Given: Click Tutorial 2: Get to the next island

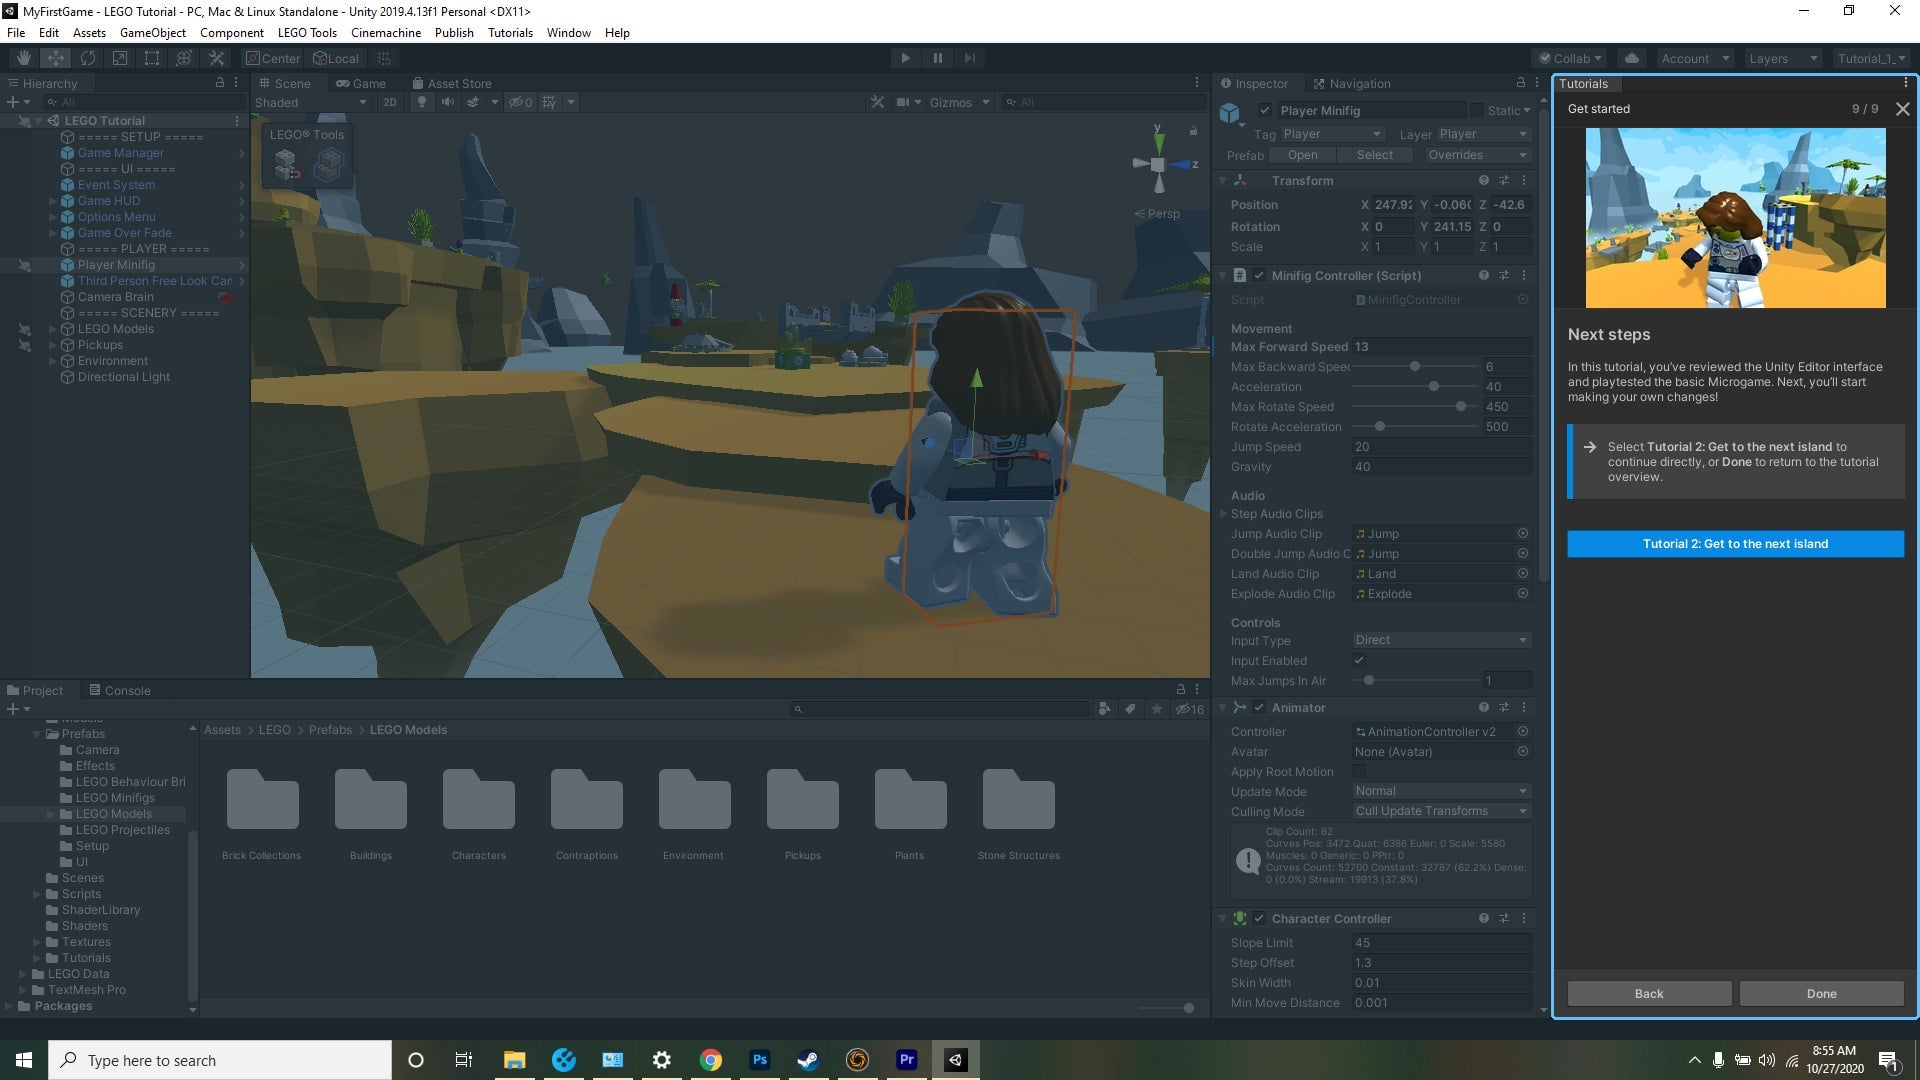Looking at the screenshot, I should pyautogui.click(x=1735, y=543).
